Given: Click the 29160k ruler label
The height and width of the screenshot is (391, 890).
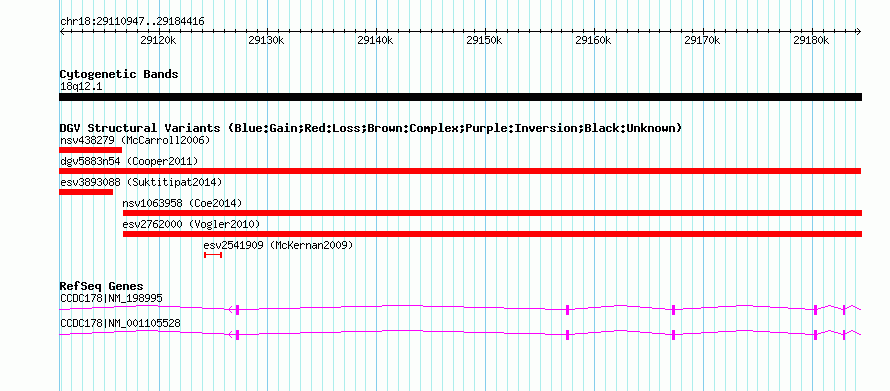Looking at the screenshot, I should click(x=594, y=41).
